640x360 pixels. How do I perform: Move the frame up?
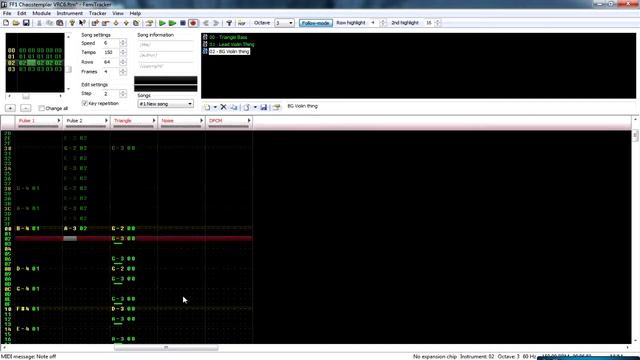pyautogui.click(x=126, y=23)
